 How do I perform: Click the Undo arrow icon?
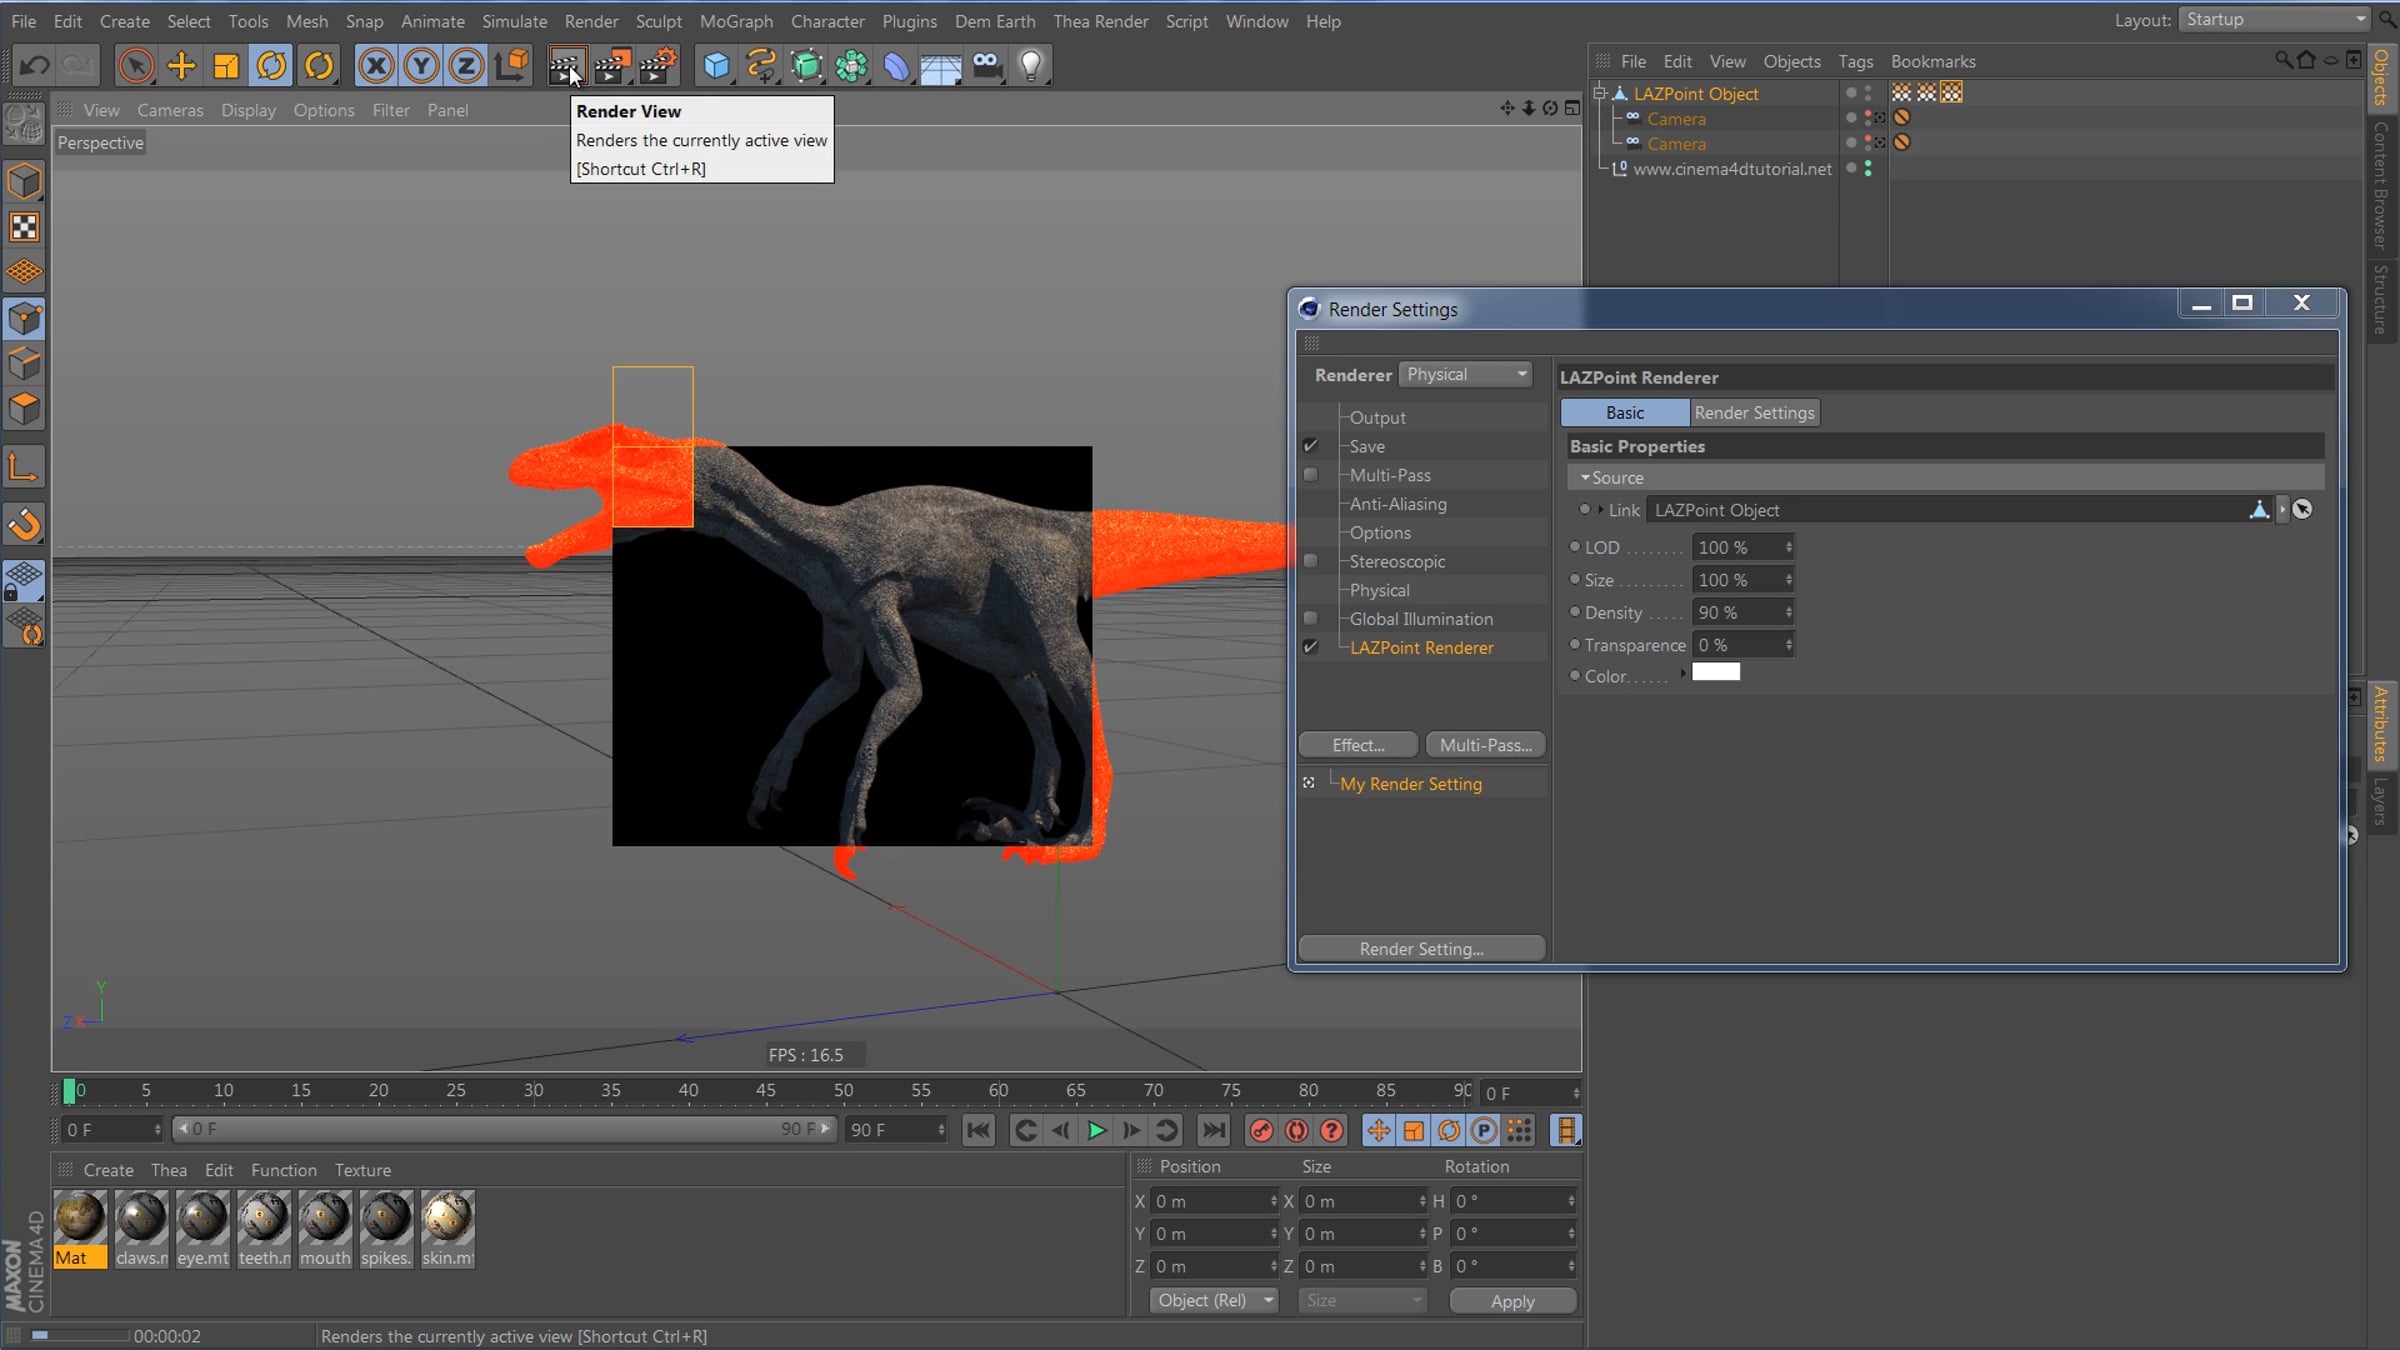click(35, 66)
